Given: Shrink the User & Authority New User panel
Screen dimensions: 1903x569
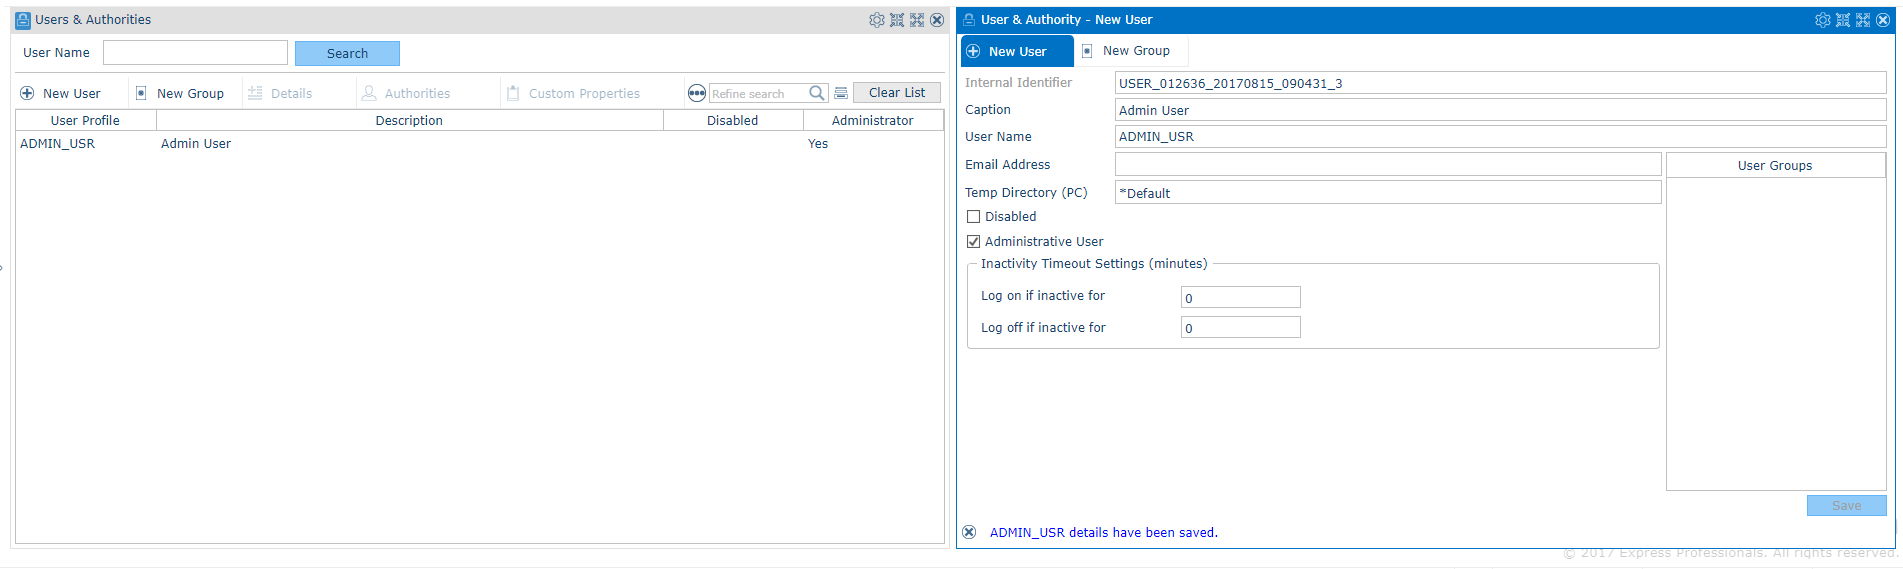Looking at the screenshot, I should click(x=1843, y=20).
